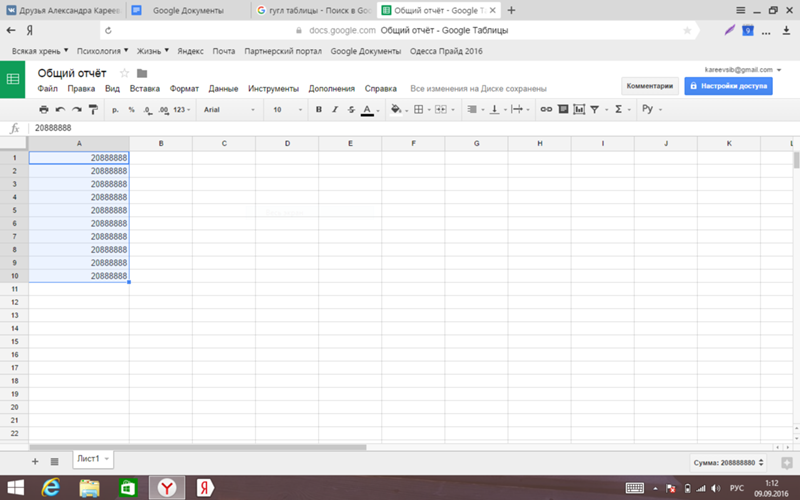Launch Internet Explorer from taskbar
The image size is (800, 500).
tap(51, 488)
